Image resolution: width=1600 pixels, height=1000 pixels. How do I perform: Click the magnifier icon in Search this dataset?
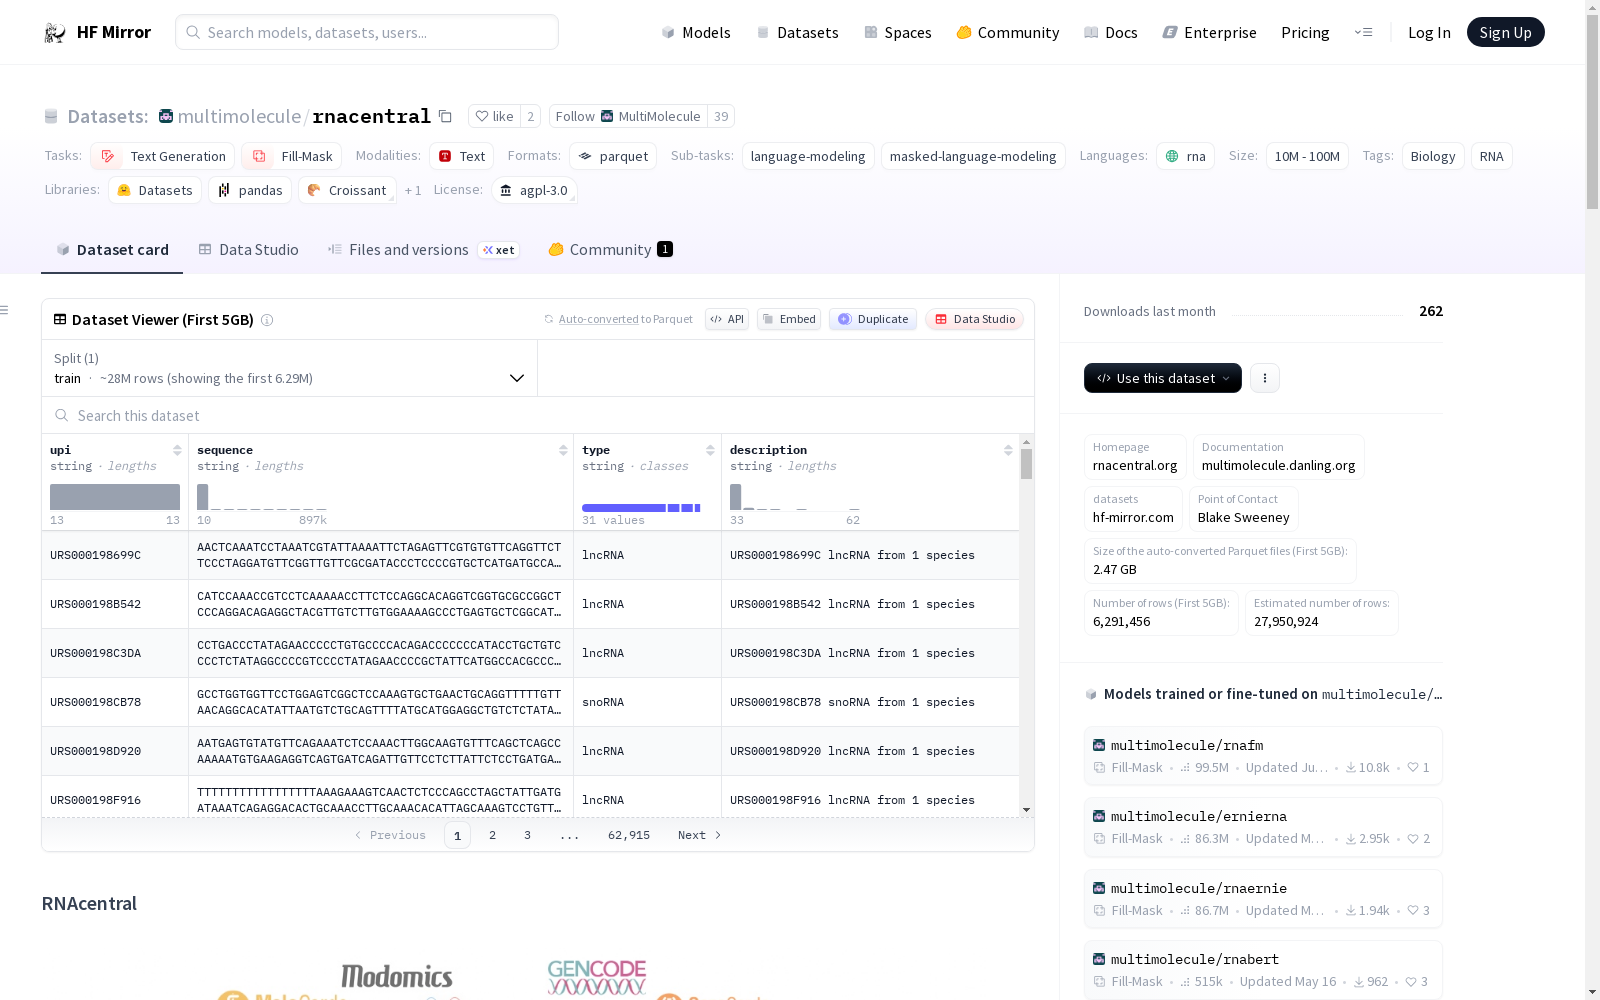click(x=62, y=415)
